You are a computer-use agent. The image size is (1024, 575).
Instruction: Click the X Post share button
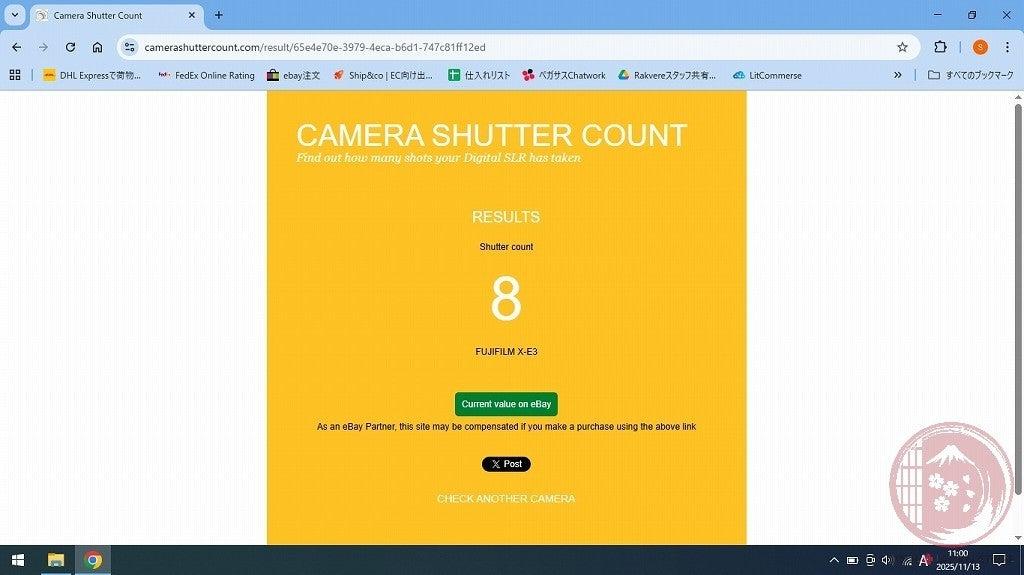point(506,464)
